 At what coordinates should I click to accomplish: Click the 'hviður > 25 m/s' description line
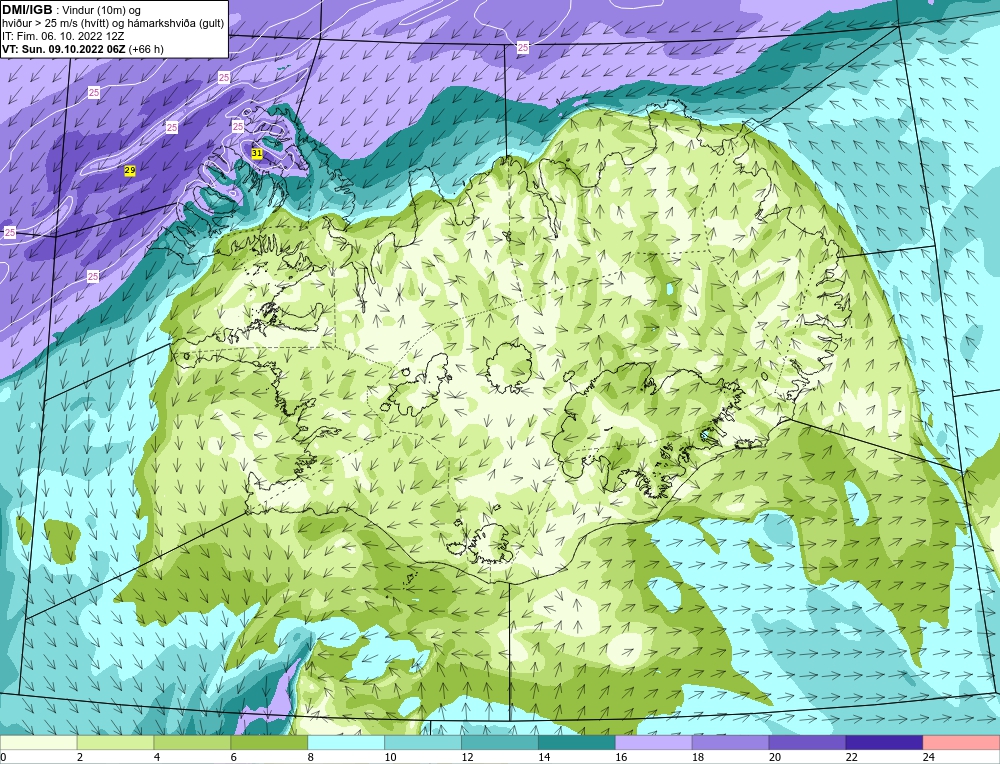coord(114,24)
